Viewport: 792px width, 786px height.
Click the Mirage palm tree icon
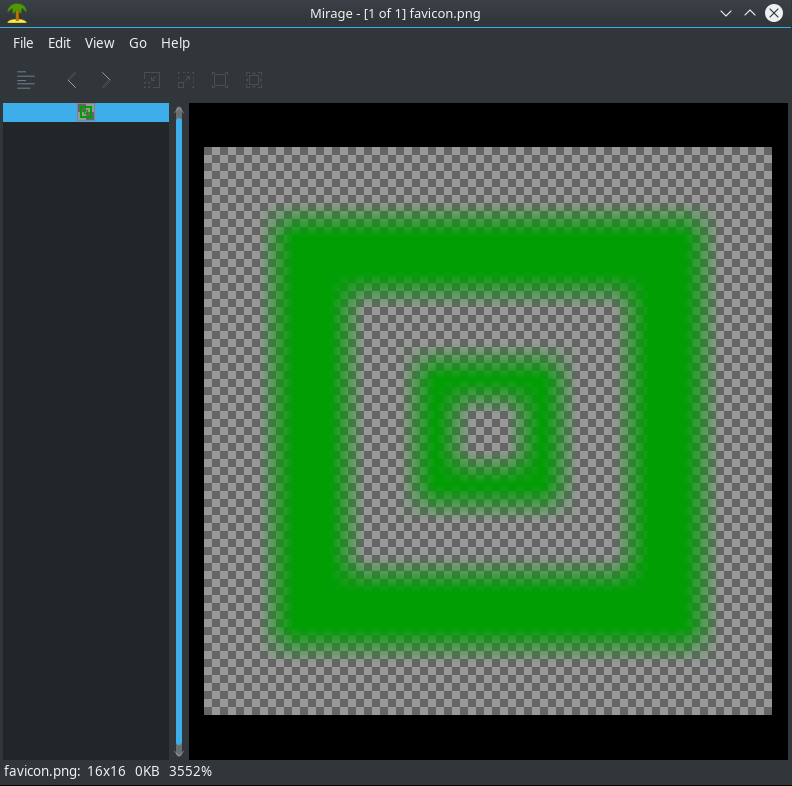tap(17, 13)
